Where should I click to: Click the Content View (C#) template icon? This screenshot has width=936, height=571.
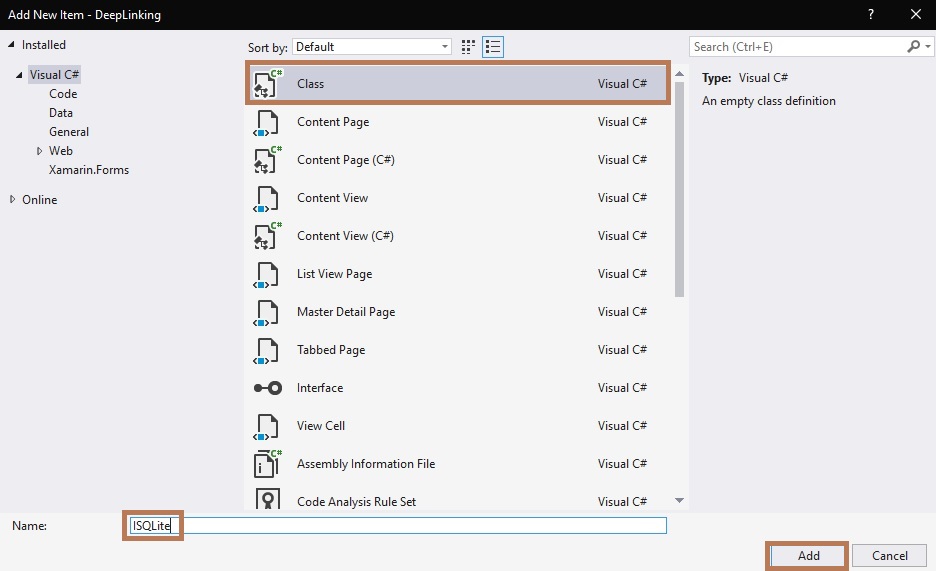pos(267,236)
